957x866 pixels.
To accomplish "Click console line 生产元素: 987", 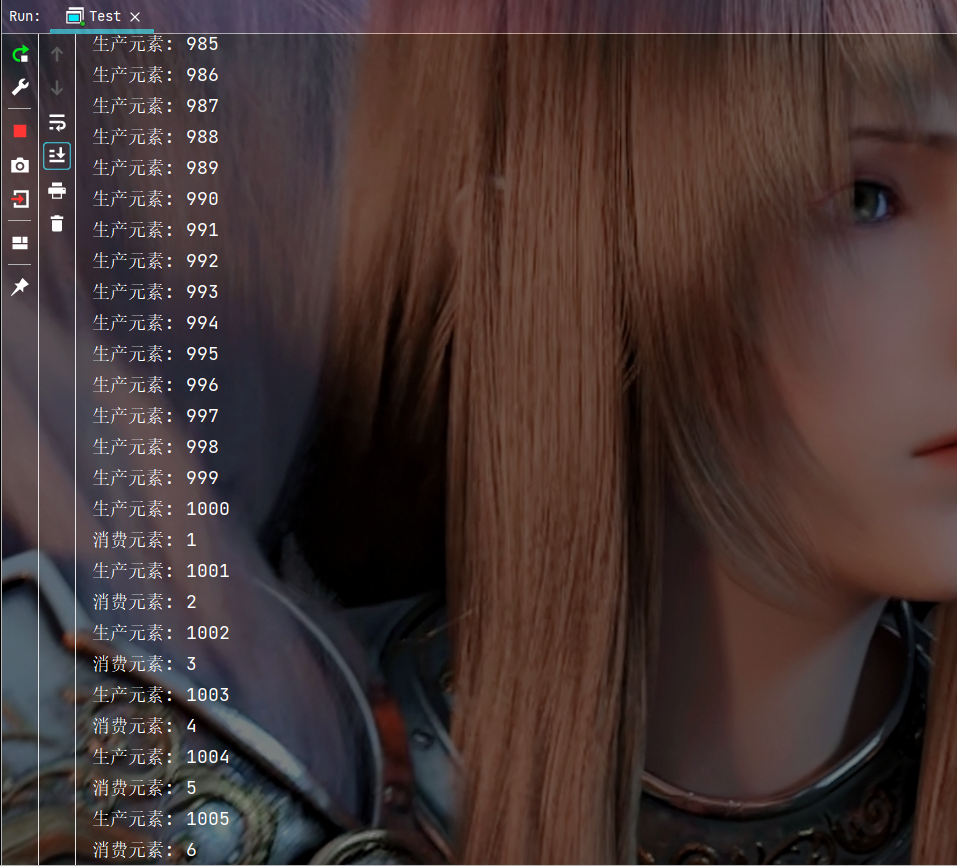I will [x=156, y=106].
